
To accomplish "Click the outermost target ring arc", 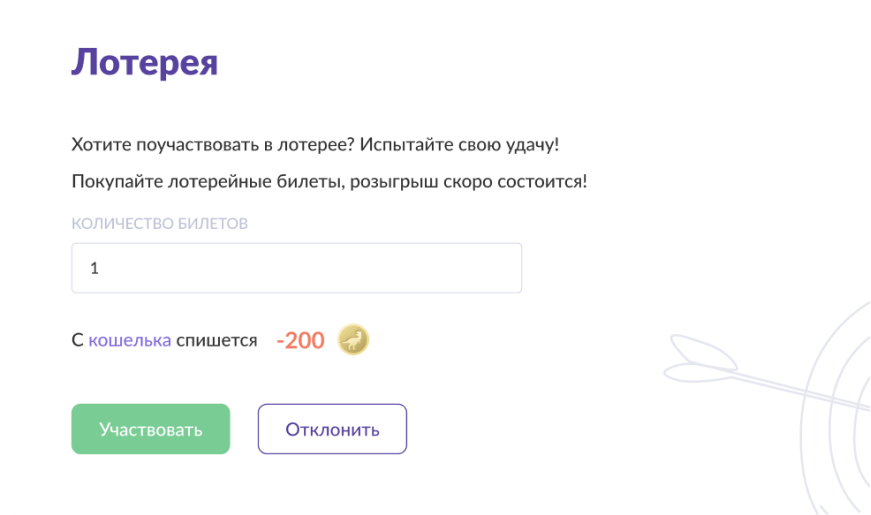I will [x=807, y=422].
